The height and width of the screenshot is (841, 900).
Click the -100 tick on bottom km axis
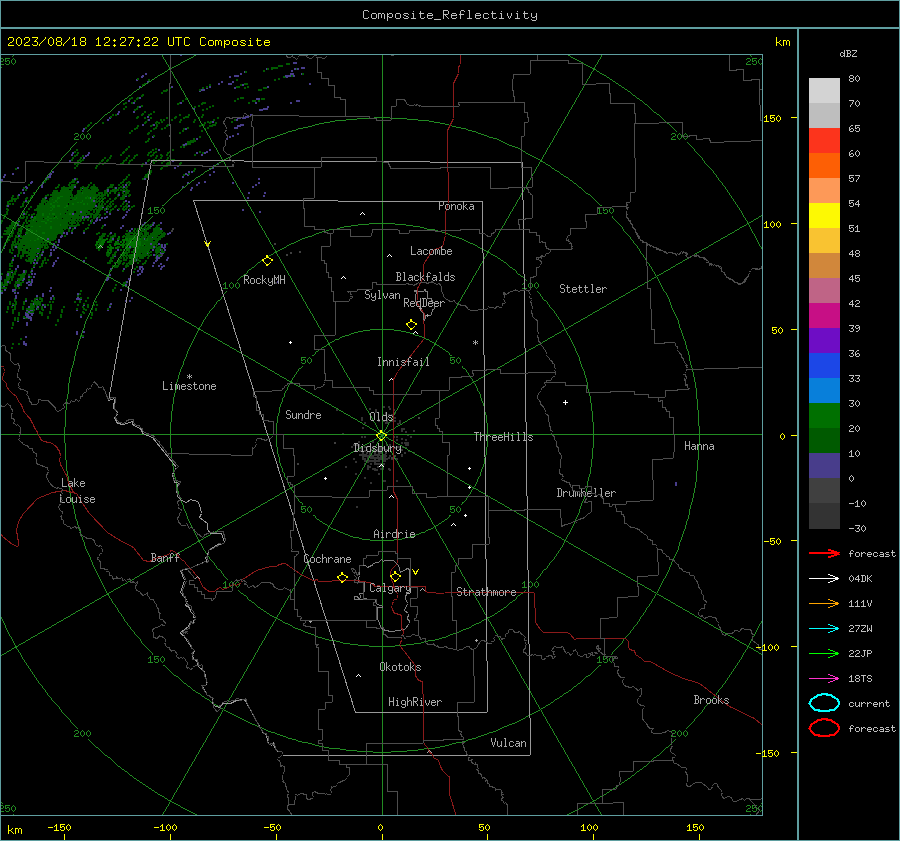coord(165,828)
